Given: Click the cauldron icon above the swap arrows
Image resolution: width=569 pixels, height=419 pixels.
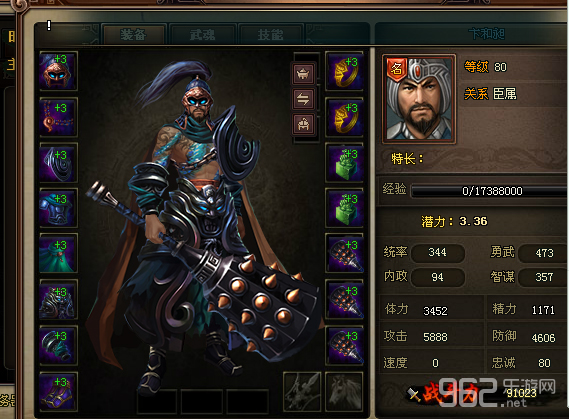Looking at the screenshot, I should click(x=304, y=74).
